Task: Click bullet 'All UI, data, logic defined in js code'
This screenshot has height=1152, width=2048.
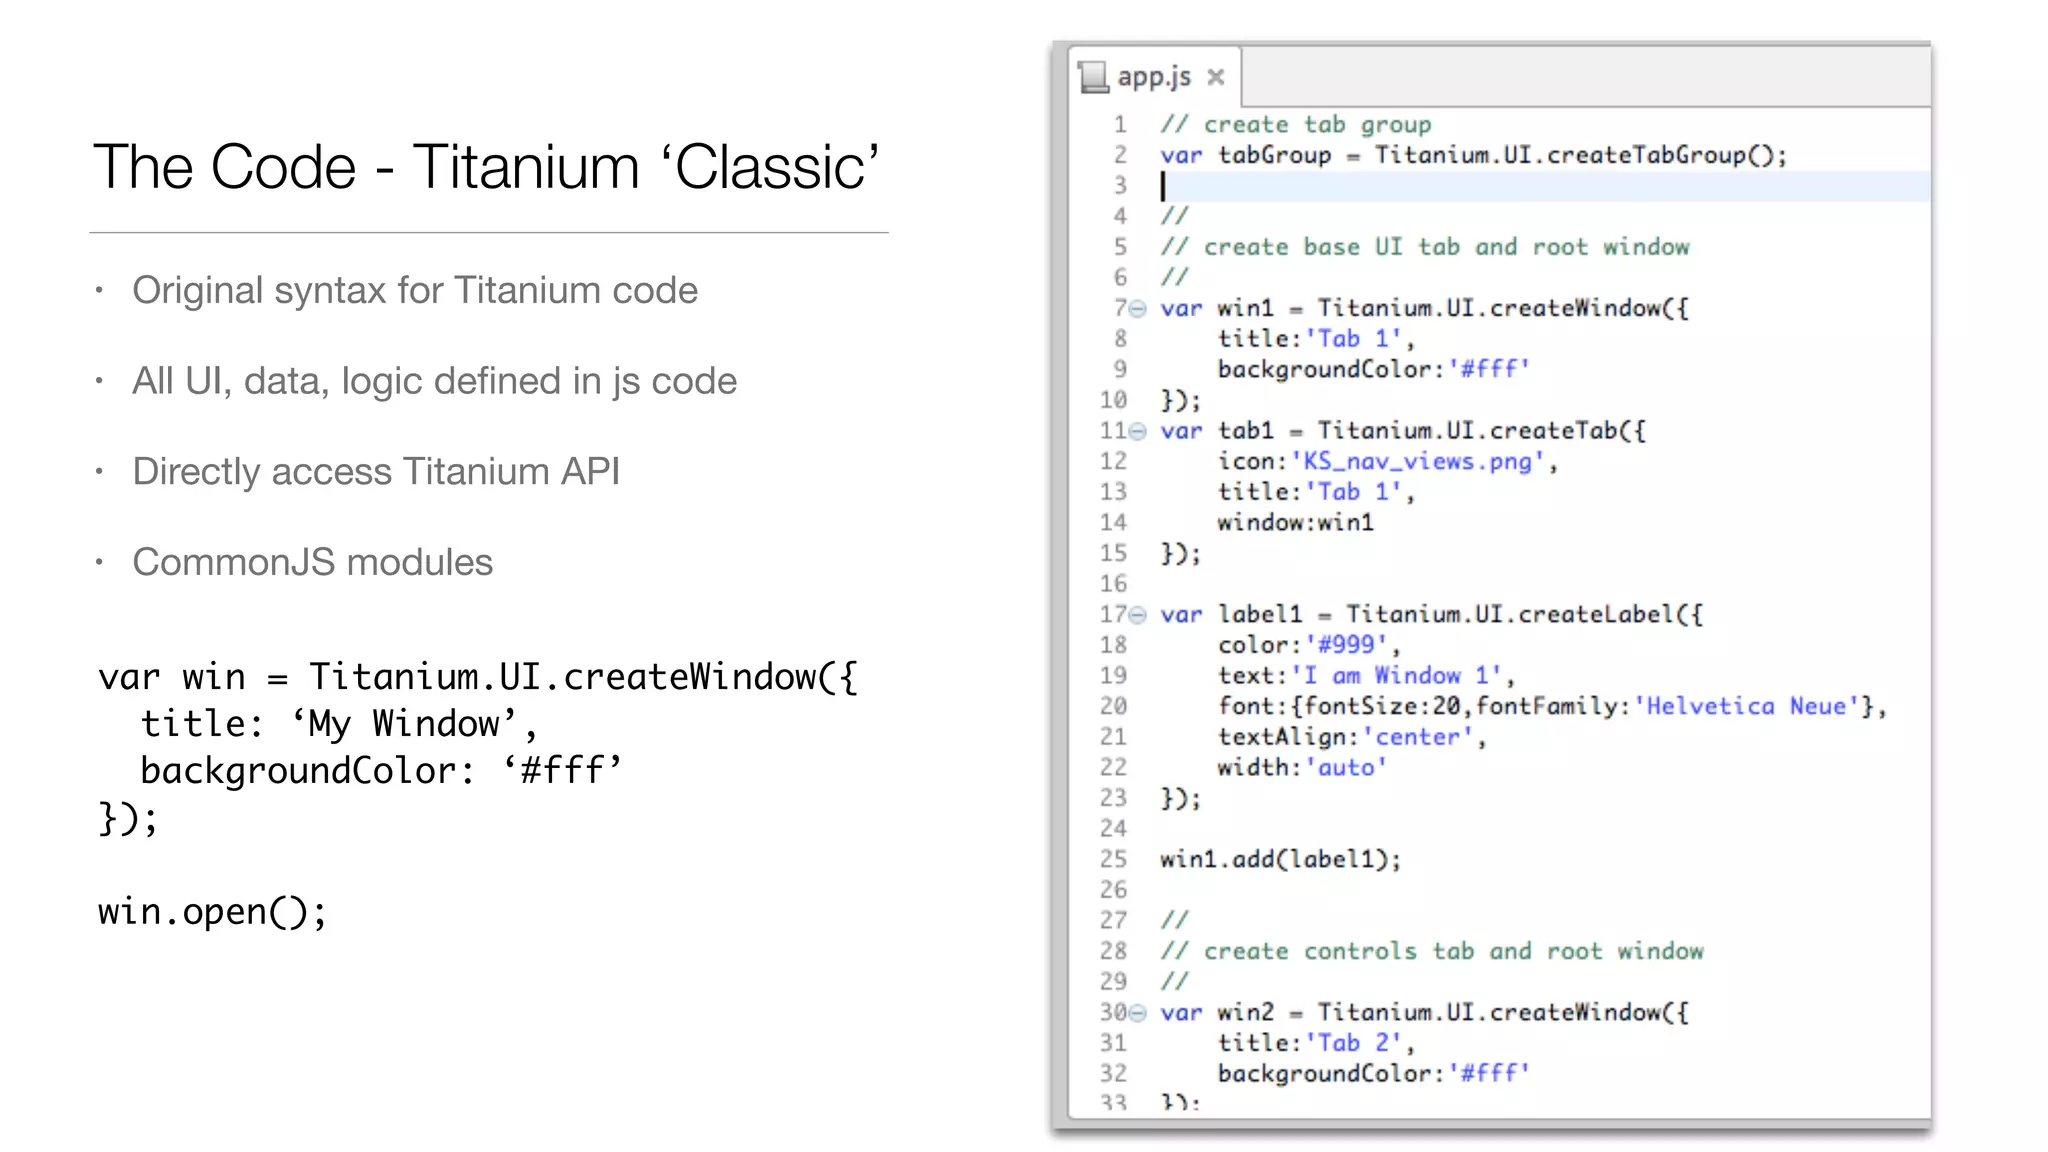Action: pos(435,382)
